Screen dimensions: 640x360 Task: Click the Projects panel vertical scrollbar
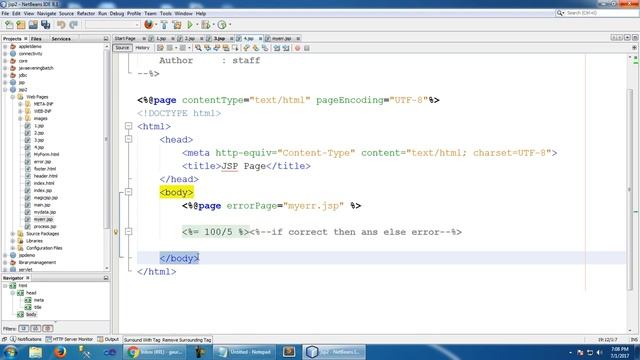coord(107,139)
